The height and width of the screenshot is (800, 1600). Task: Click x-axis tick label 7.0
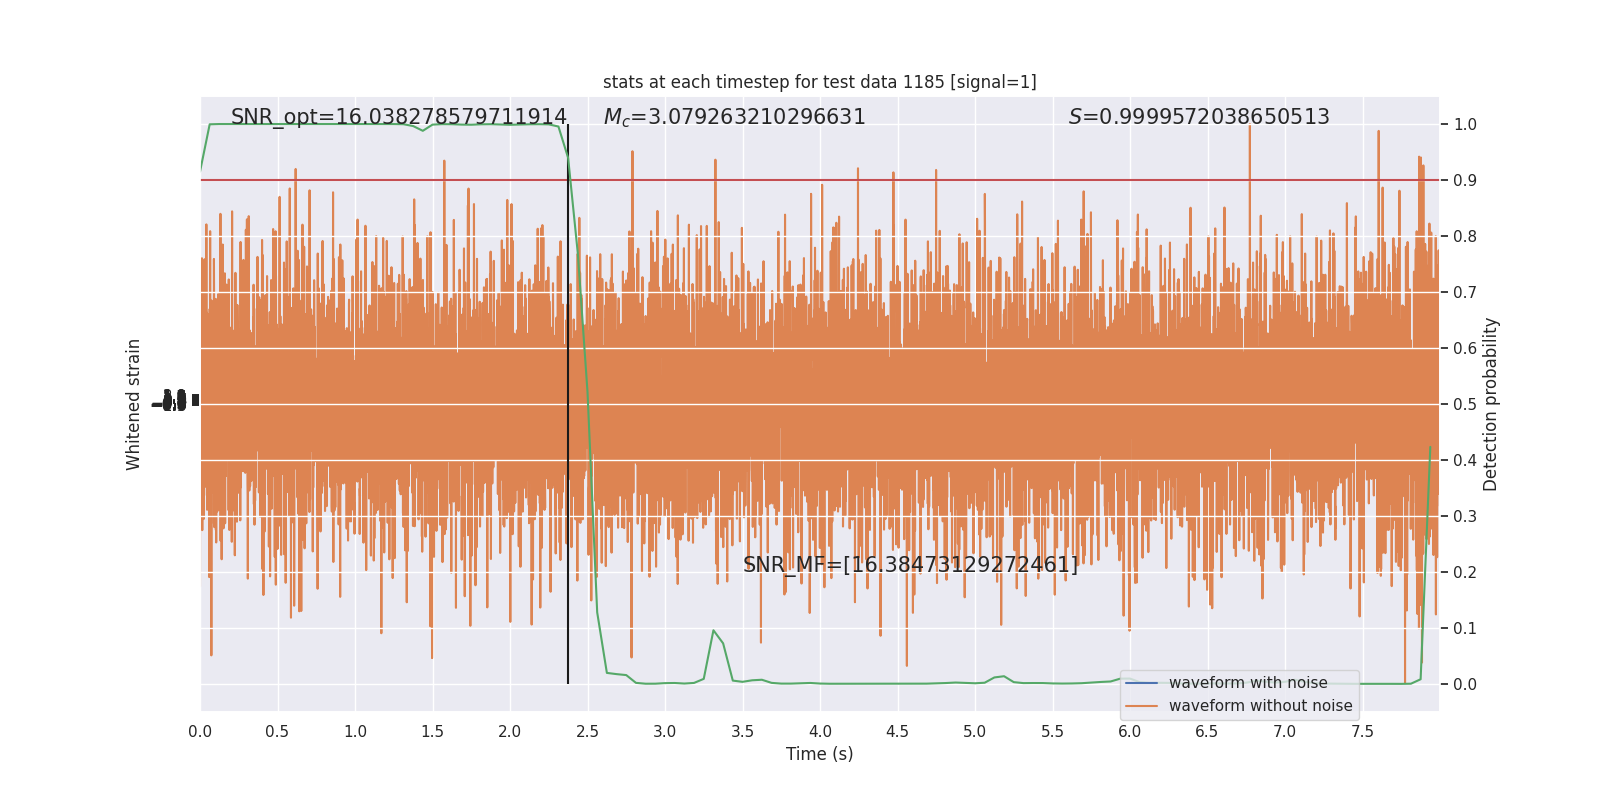tap(1285, 732)
